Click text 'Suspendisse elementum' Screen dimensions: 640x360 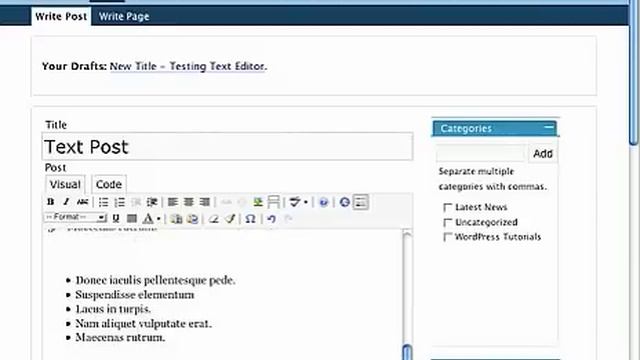click(x=135, y=295)
